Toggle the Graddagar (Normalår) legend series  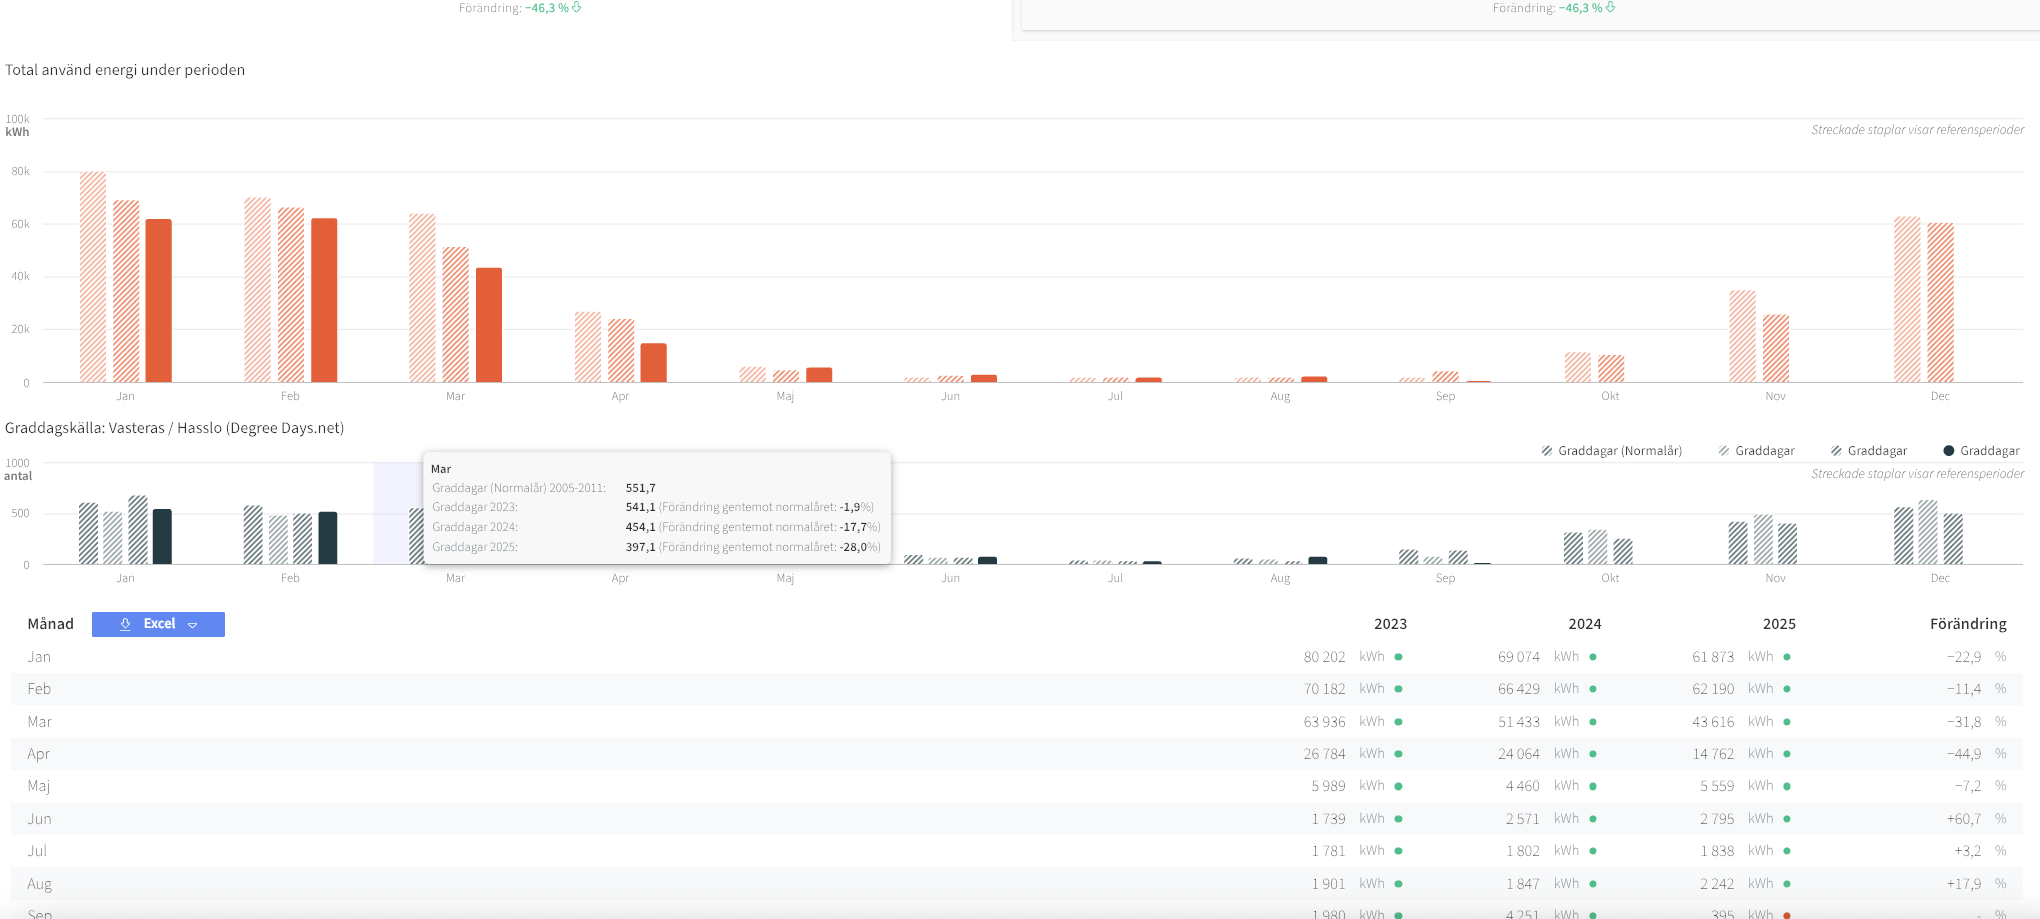point(1619,451)
